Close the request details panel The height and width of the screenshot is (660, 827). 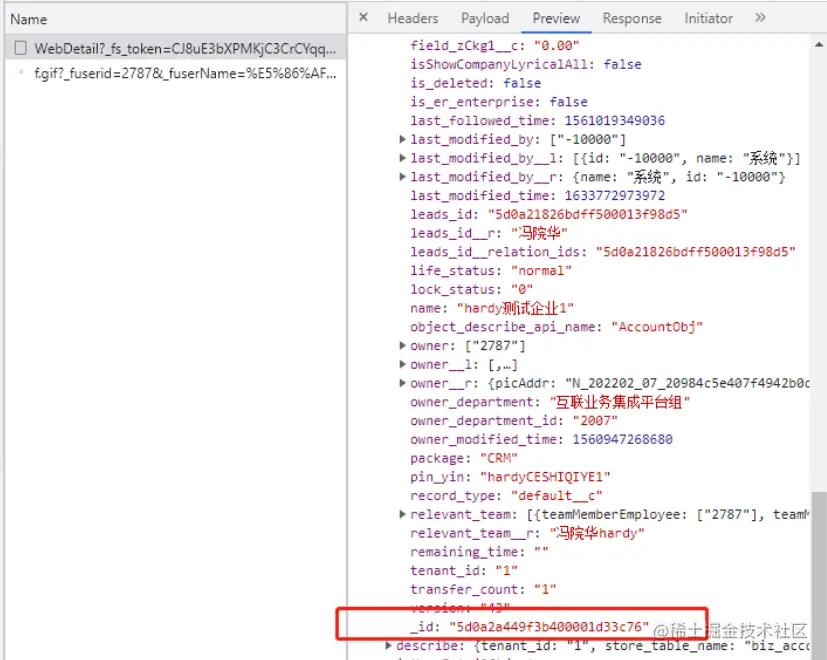[x=363, y=17]
